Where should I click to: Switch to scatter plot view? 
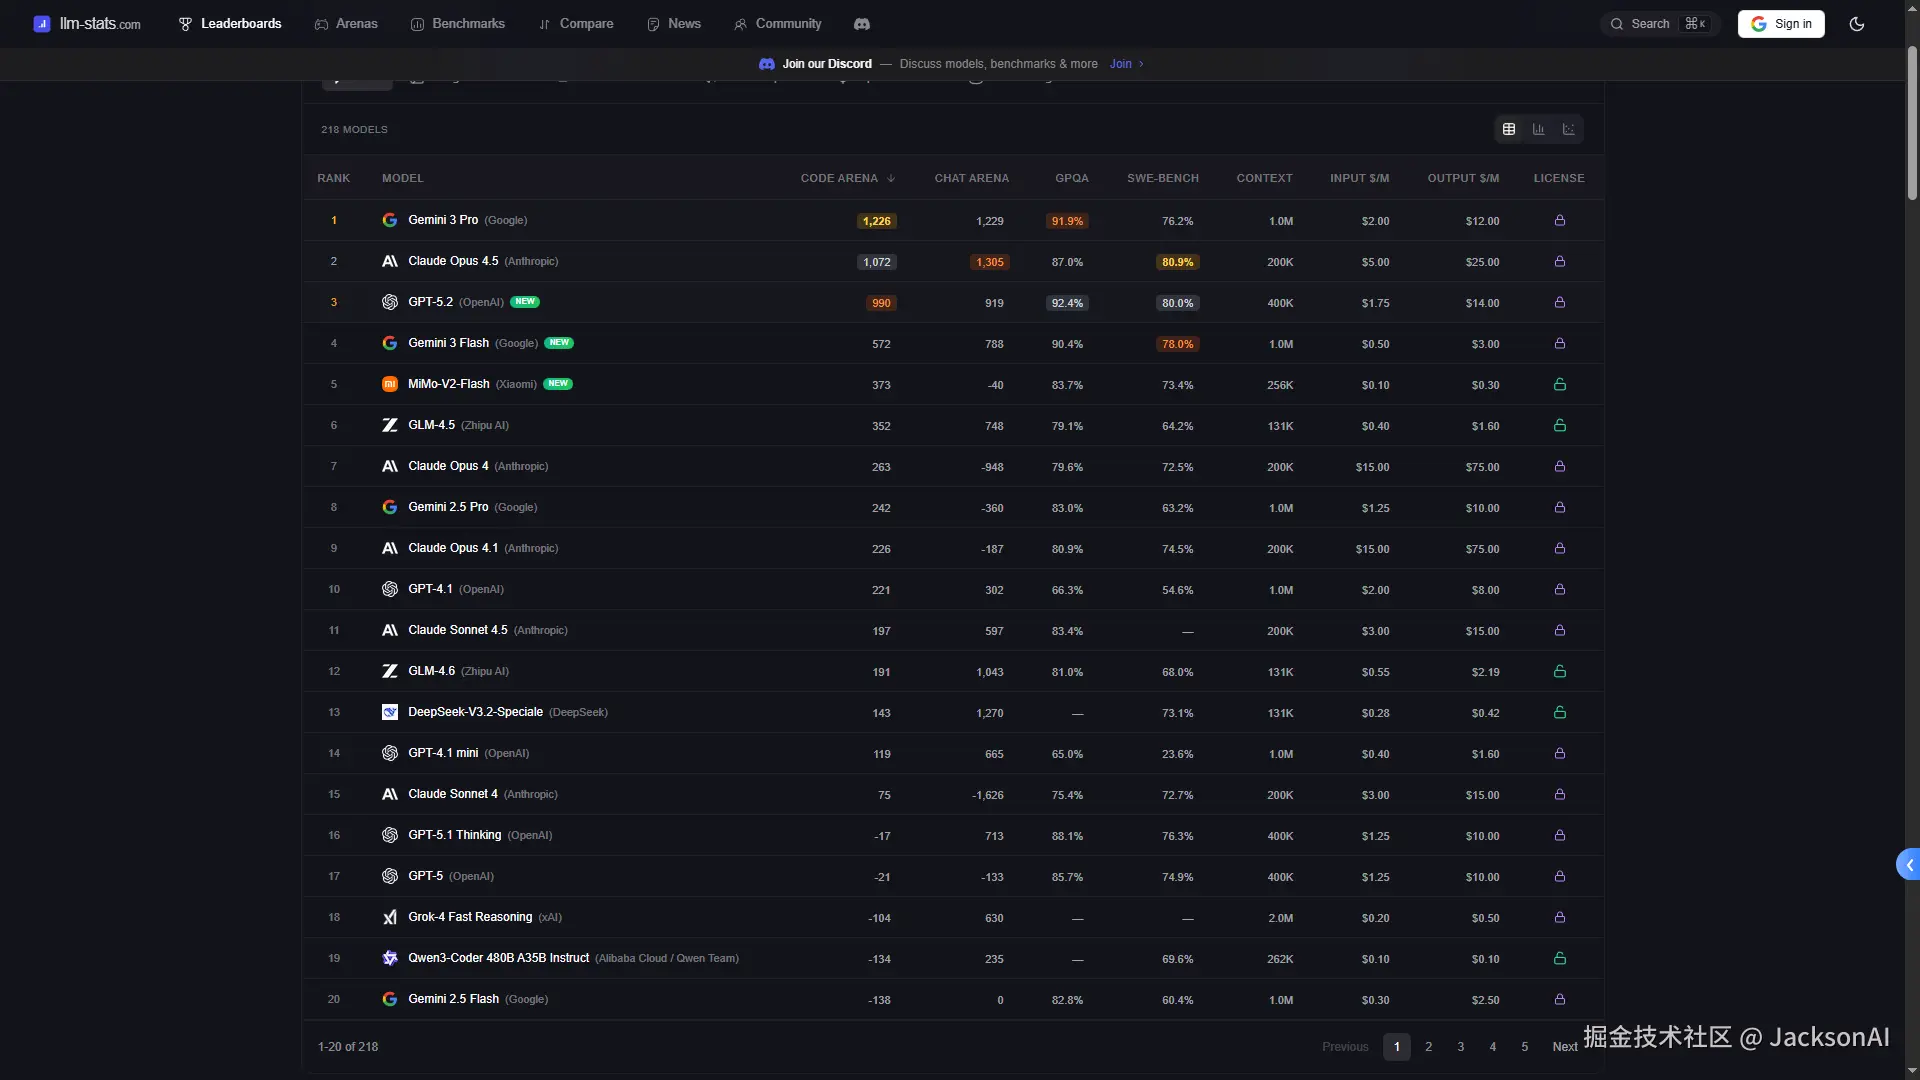click(x=1568, y=129)
